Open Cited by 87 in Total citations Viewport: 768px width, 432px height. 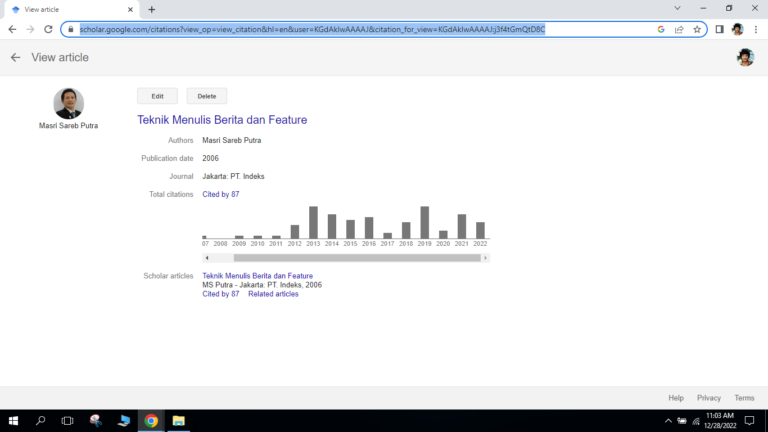coord(221,194)
